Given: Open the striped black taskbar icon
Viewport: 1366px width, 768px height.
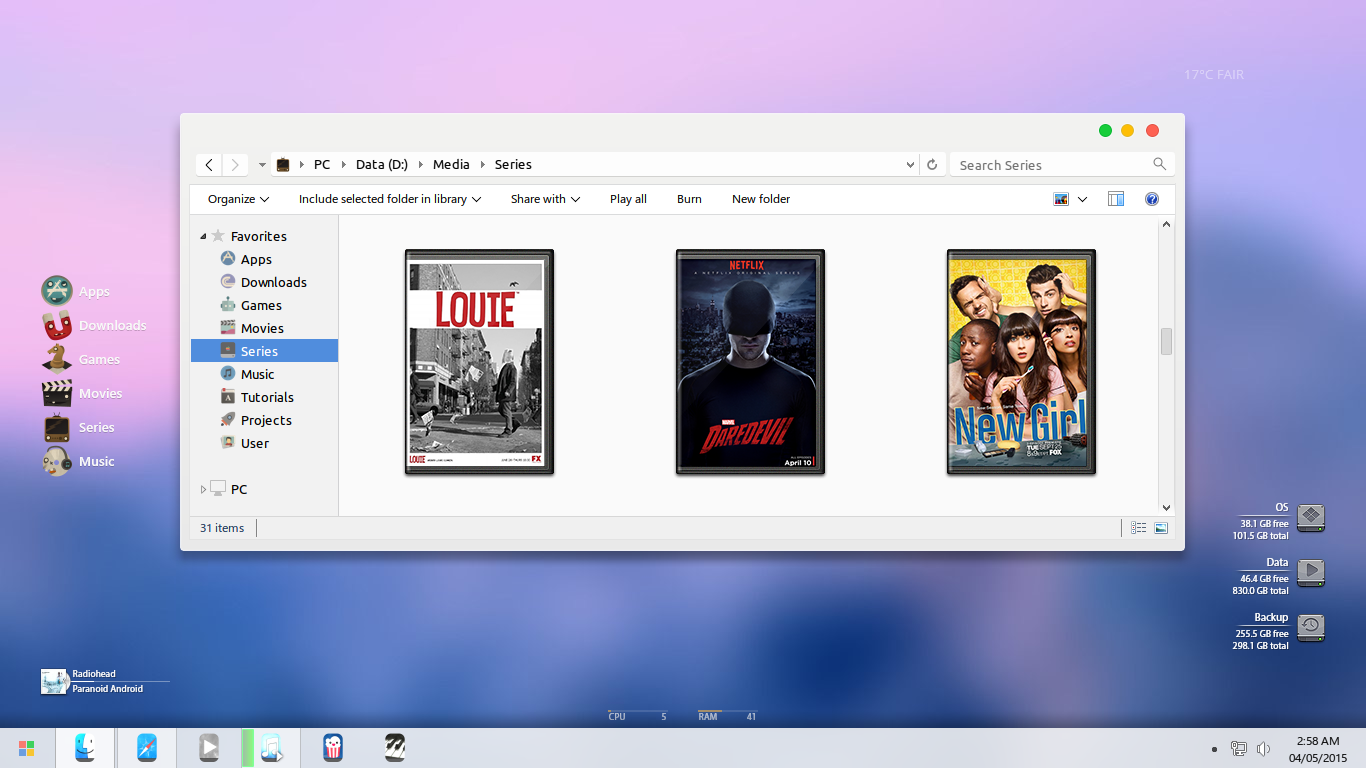Looking at the screenshot, I should click(x=395, y=747).
